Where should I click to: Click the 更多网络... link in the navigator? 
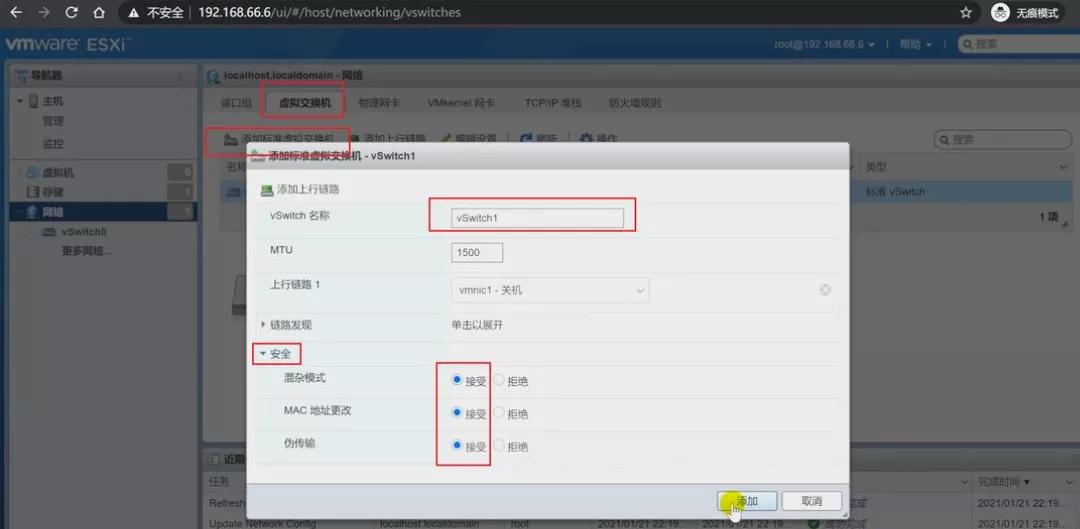pyautogui.click(x=87, y=251)
